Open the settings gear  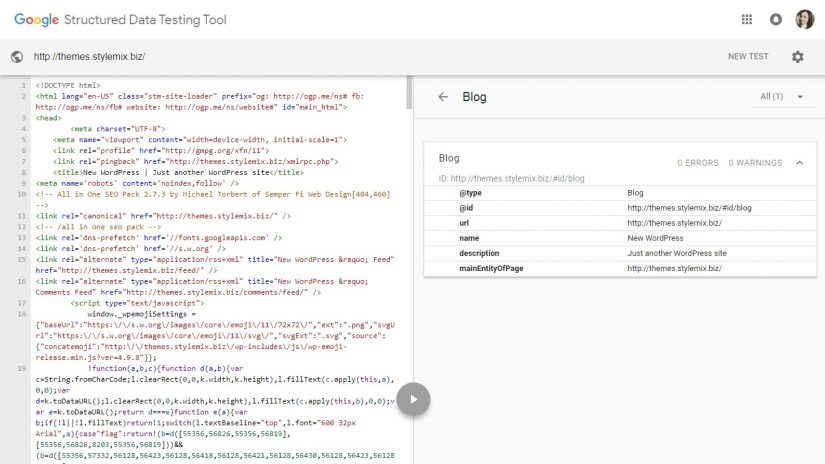[x=798, y=56]
